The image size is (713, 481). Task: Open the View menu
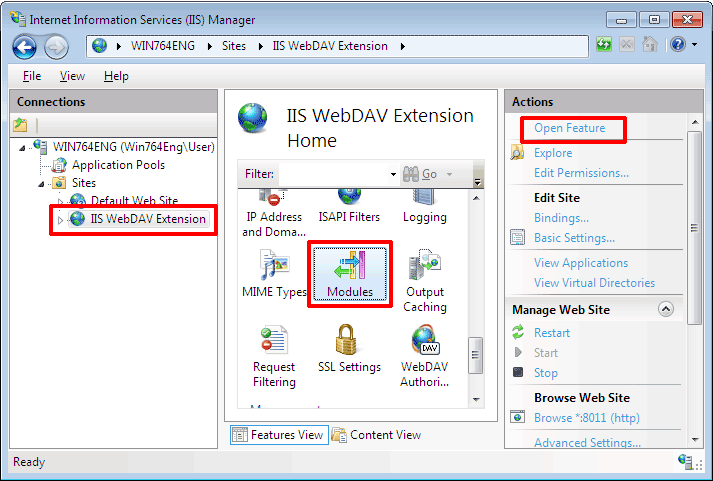72,76
